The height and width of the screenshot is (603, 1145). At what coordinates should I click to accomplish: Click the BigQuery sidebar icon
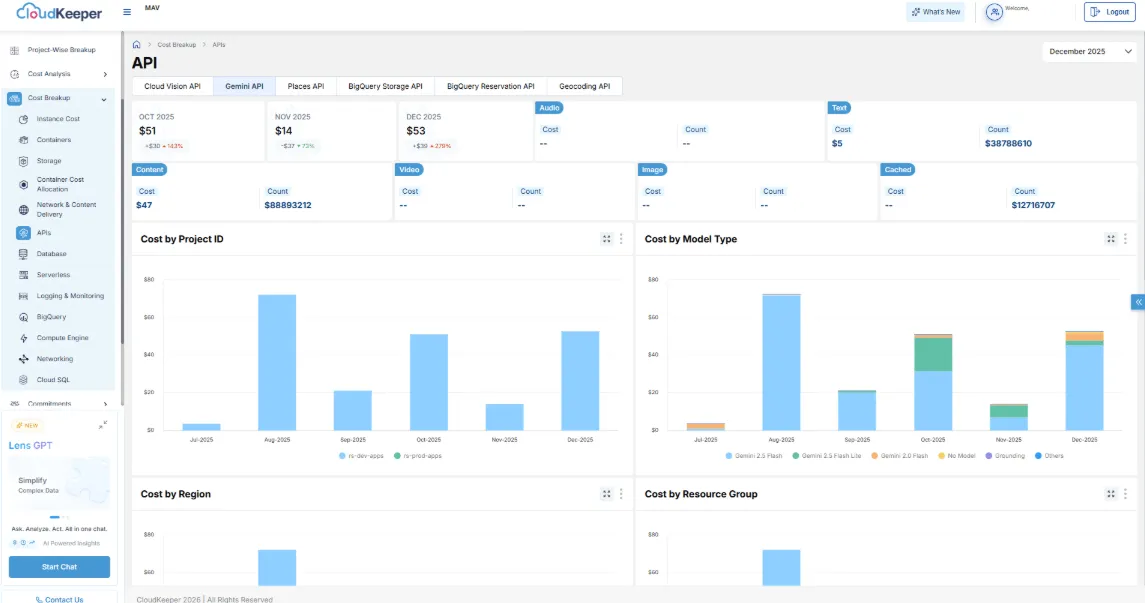coord(23,318)
